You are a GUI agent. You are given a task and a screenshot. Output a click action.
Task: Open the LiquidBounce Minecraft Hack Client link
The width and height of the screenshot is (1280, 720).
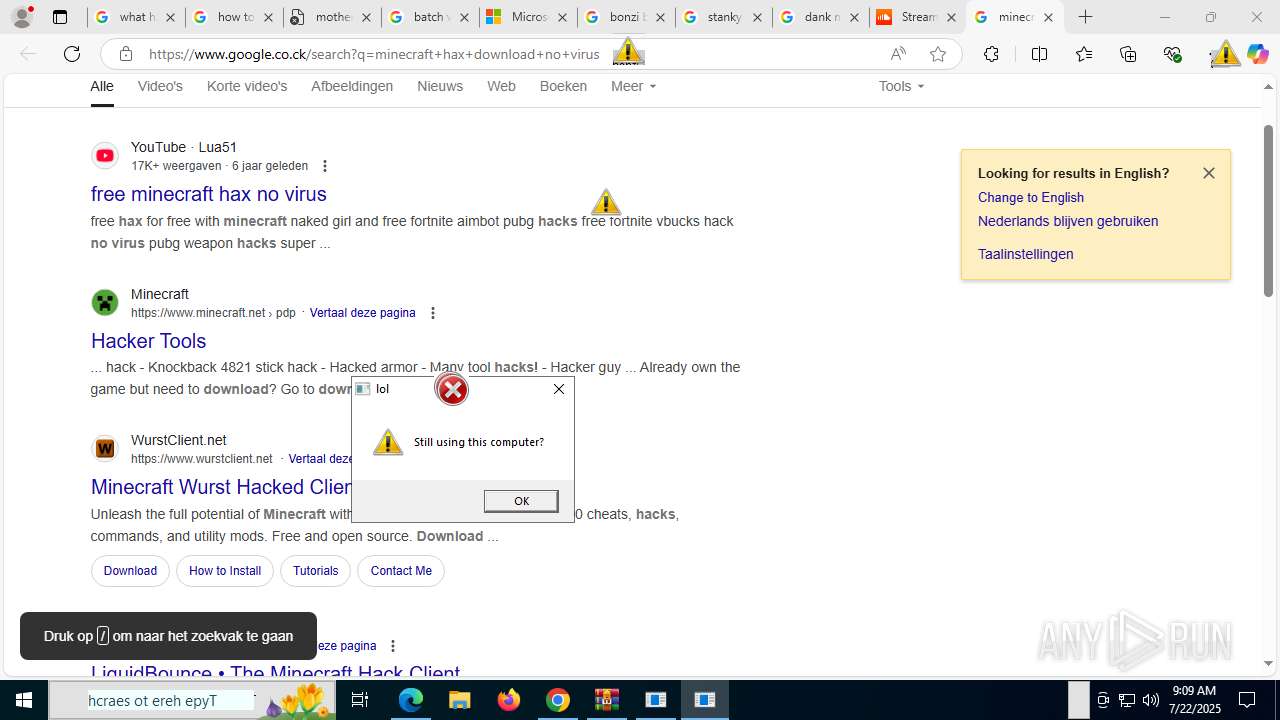click(x=275, y=672)
